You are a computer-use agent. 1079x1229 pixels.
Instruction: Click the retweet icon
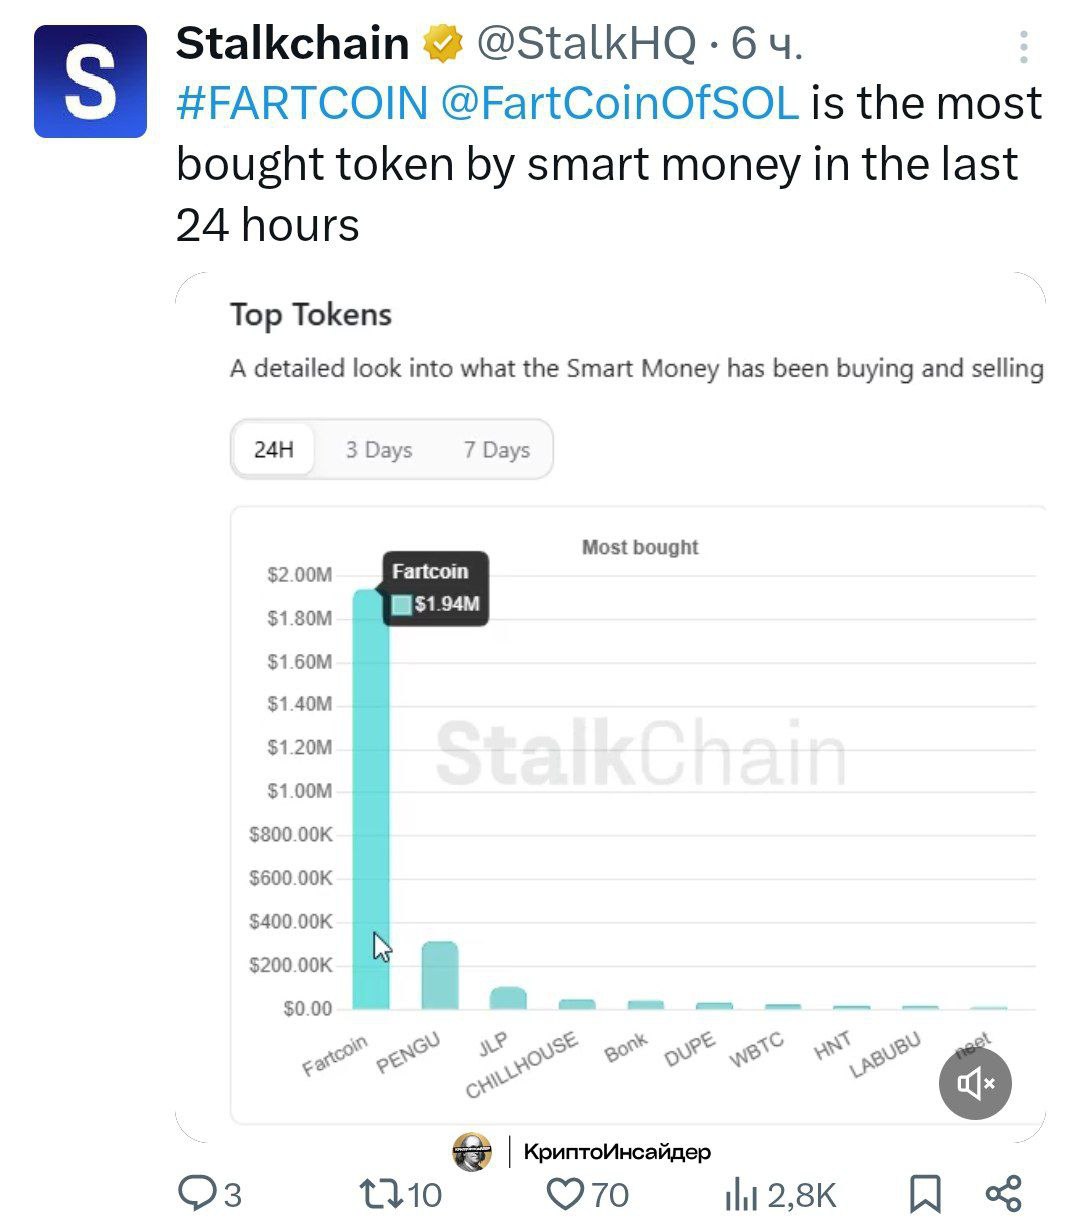point(381,1193)
